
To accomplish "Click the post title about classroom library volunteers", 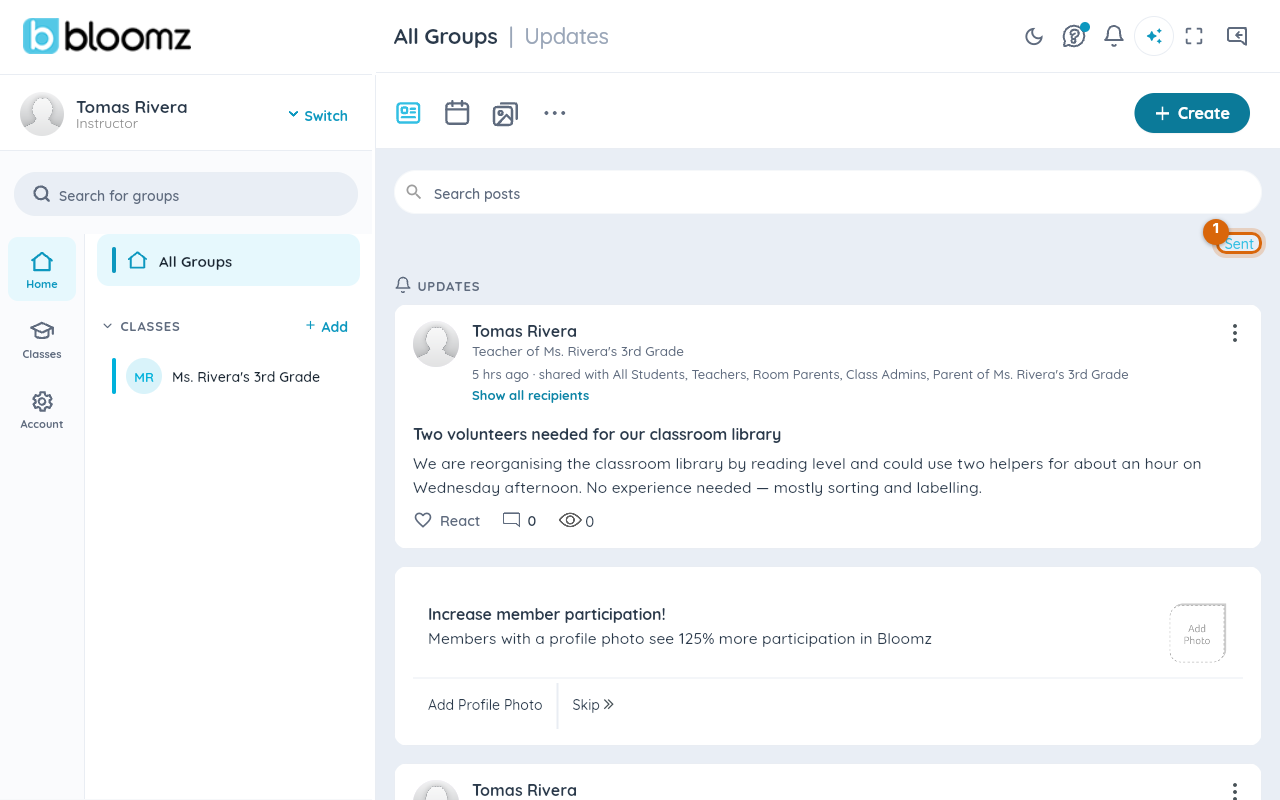I will [x=597, y=434].
